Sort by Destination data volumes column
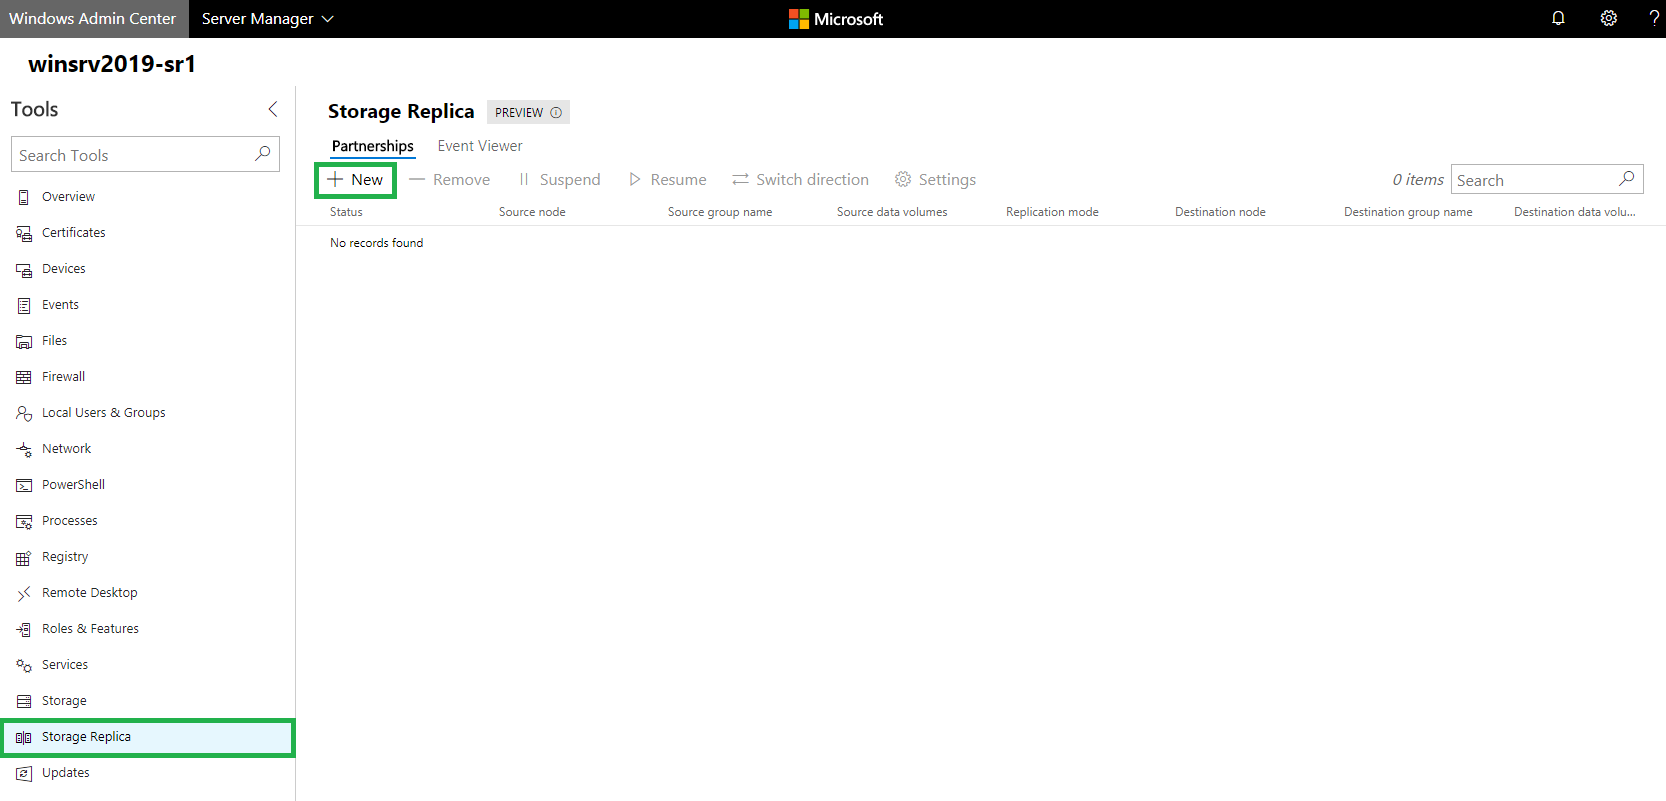Viewport: 1666px width, 801px height. pos(1575,212)
